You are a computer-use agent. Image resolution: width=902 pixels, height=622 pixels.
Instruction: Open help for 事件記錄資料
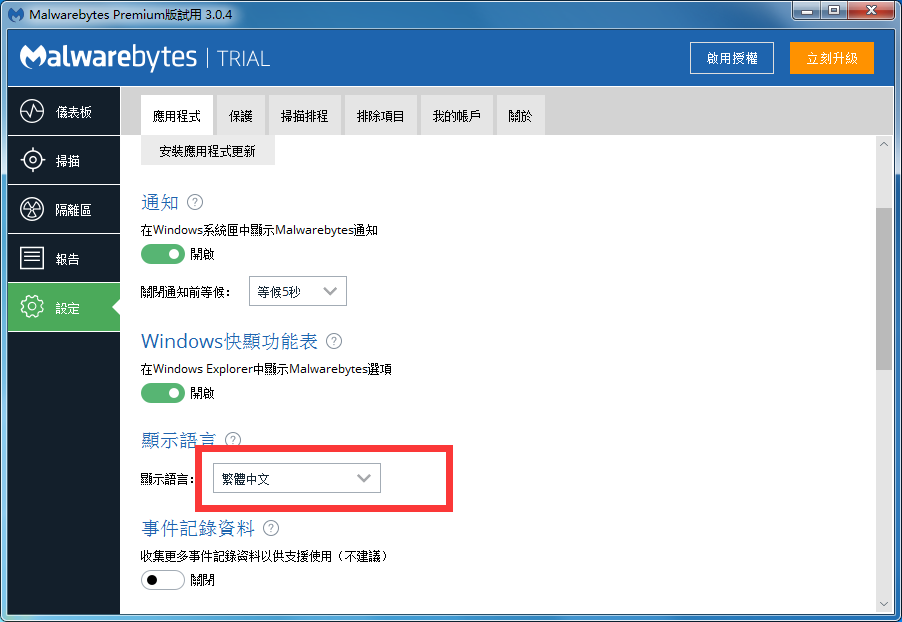tap(270, 528)
